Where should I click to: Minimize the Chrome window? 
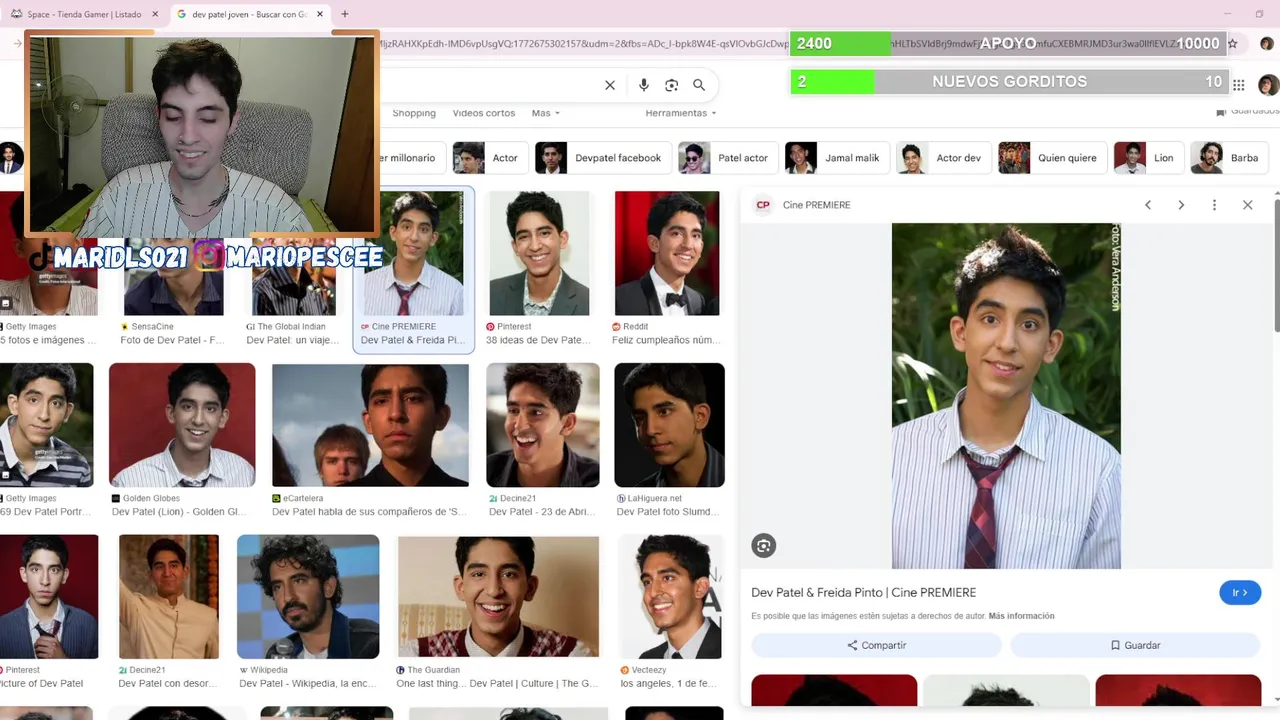tap(1228, 14)
